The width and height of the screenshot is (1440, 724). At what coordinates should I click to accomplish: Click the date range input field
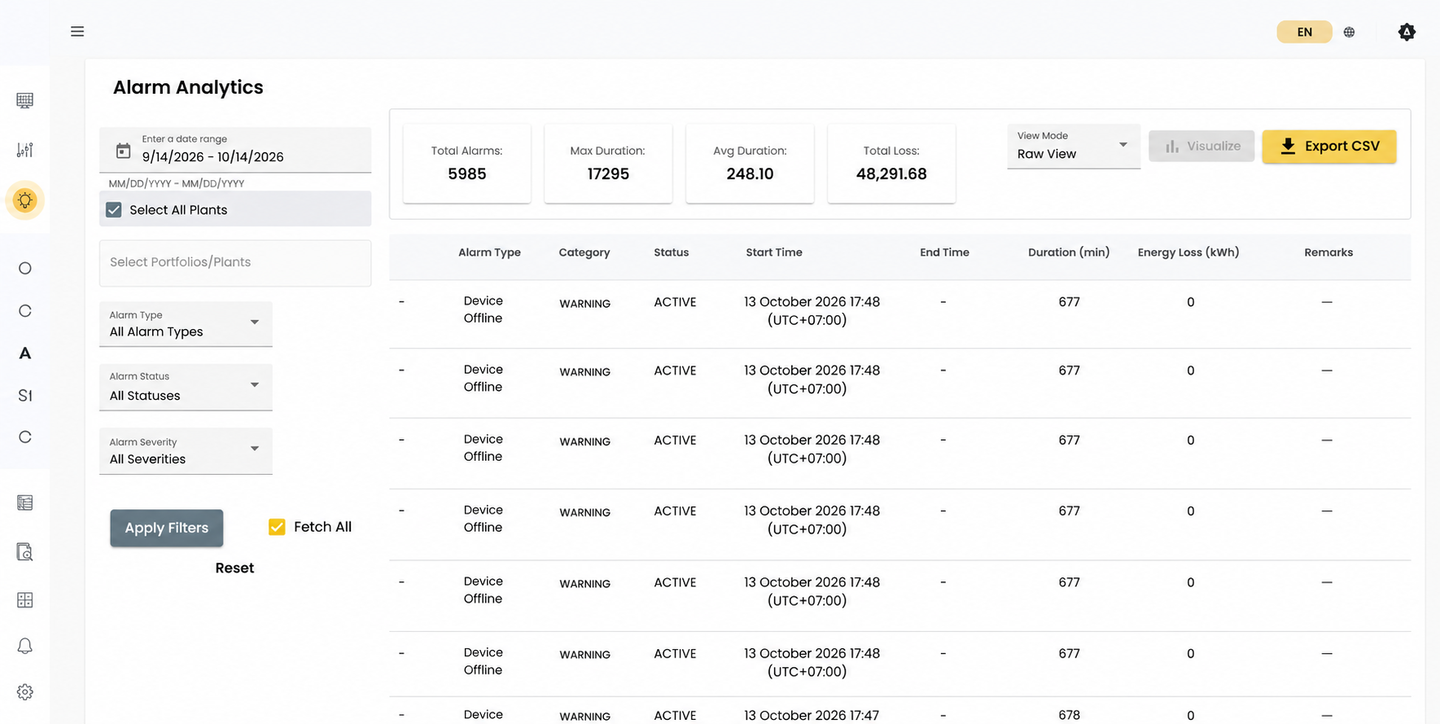pyautogui.click(x=235, y=150)
